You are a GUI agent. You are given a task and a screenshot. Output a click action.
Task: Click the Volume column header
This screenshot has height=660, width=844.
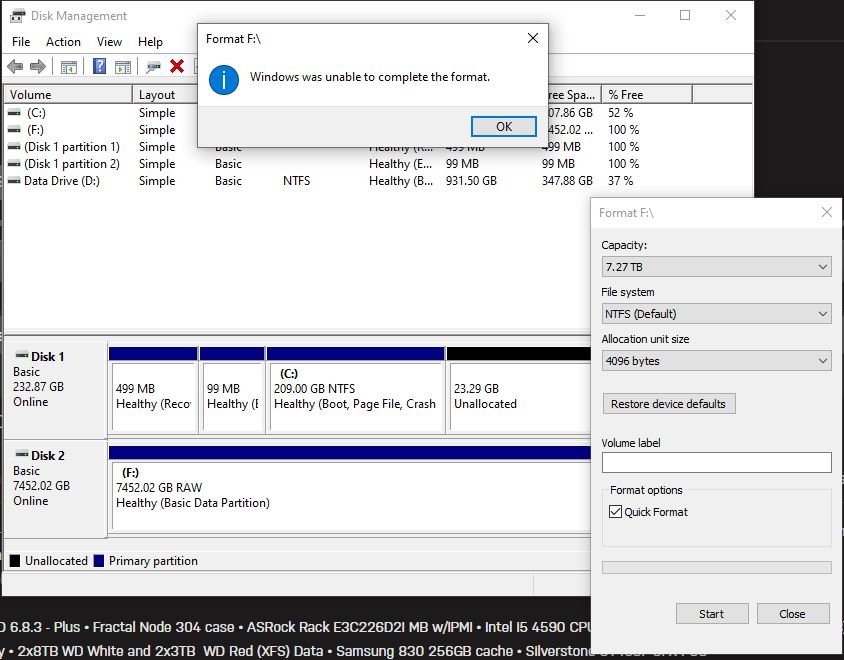pos(68,95)
